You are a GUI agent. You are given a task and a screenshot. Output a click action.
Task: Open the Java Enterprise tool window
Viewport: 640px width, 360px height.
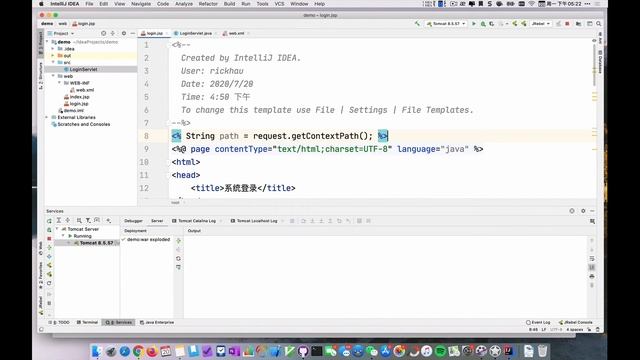tap(157, 322)
